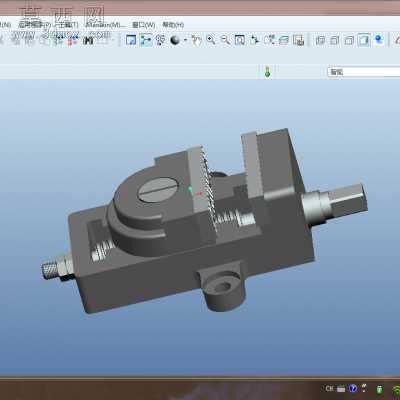Open the Manikin(M) menu
The height and width of the screenshot is (400, 400).
[105, 25]
